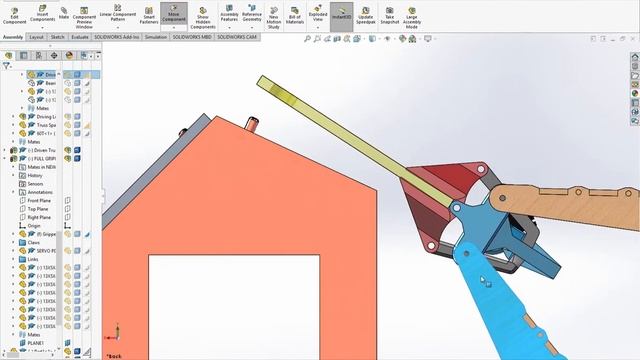
Task: Click the Edit Component tool
Action: 14,16
